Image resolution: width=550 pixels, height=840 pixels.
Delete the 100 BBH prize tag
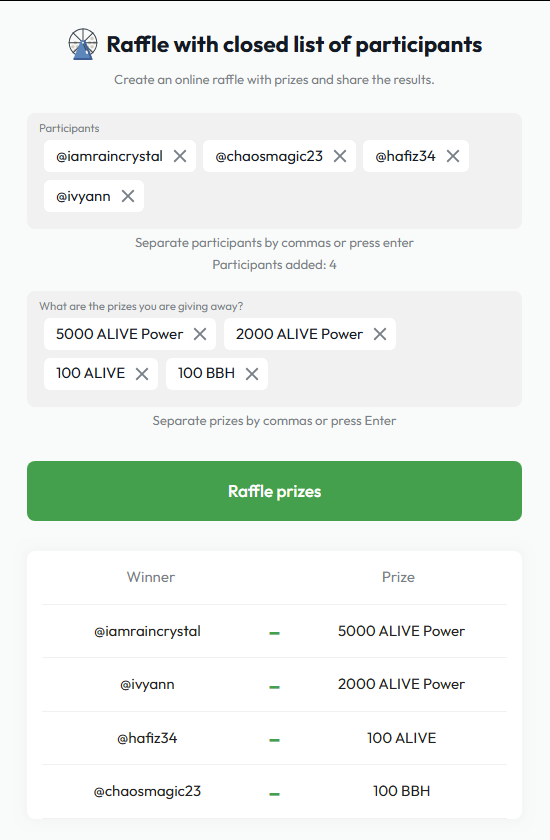[x=252, y=373]
